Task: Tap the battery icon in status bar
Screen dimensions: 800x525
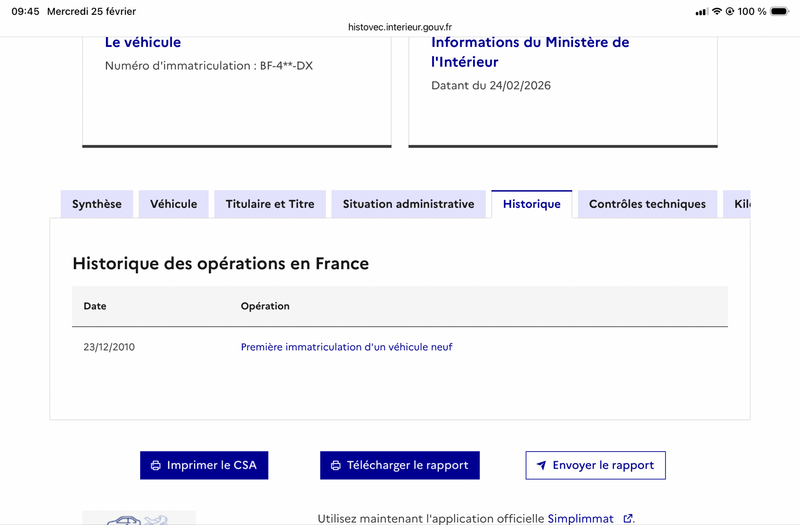Action: tap(780, 11)
